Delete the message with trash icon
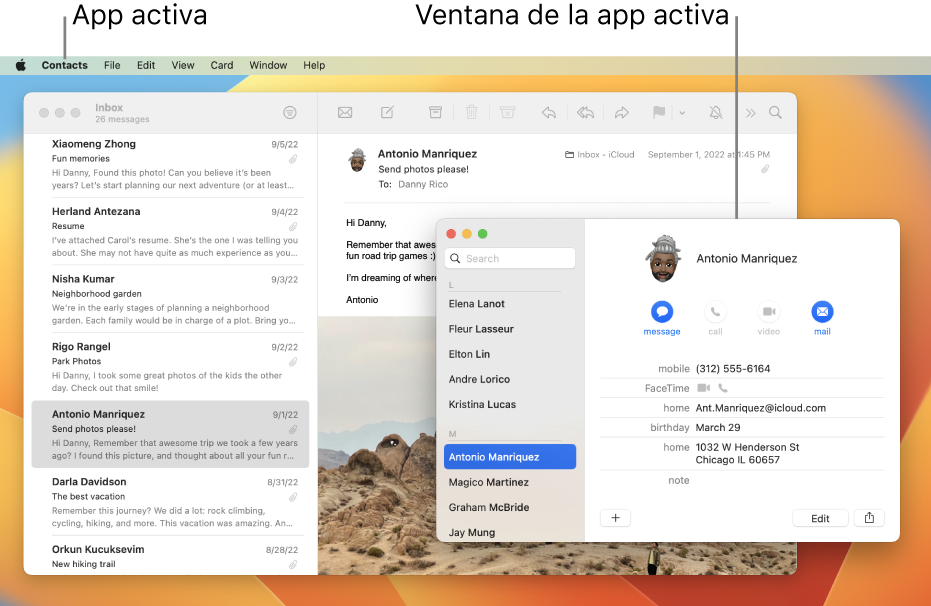 pyautogui.click(x=471, y=112)
